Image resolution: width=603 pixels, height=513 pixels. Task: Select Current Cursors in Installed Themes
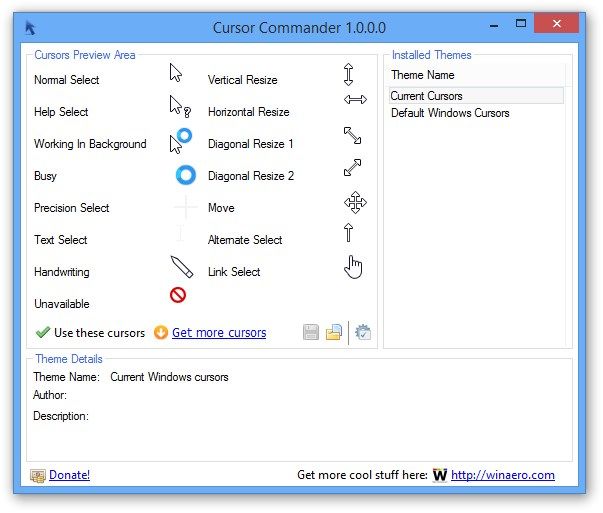tap(476, 96)
